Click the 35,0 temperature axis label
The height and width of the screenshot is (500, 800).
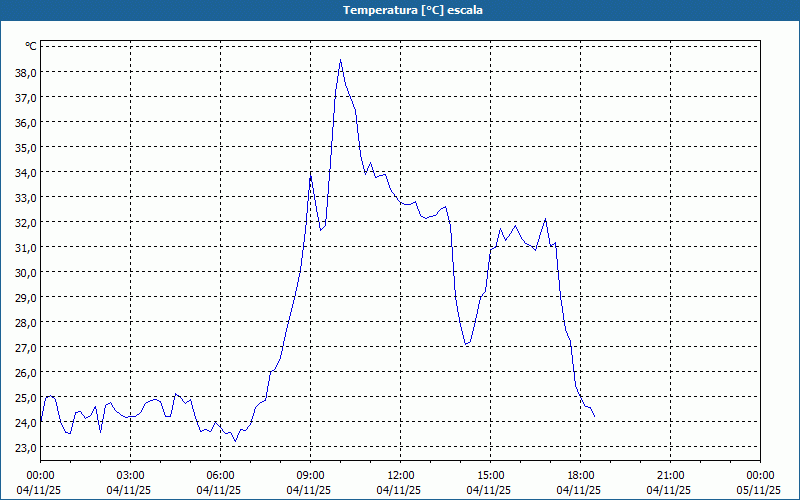click(x=23, y=147)
